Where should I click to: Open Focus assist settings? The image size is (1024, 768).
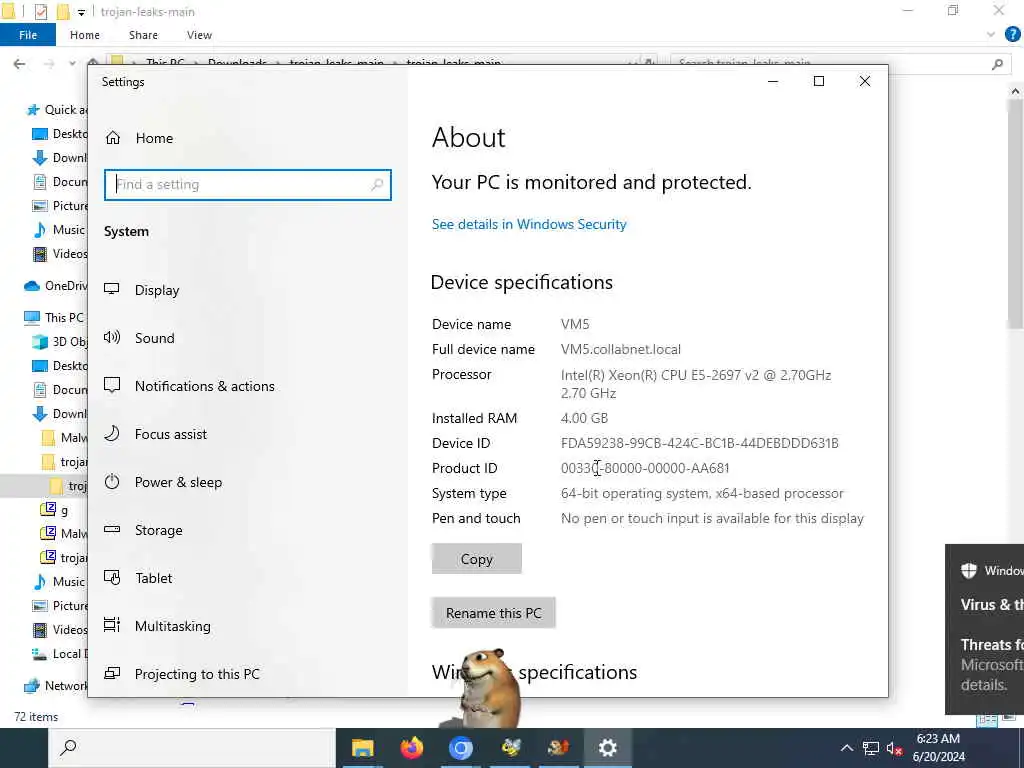155,434
